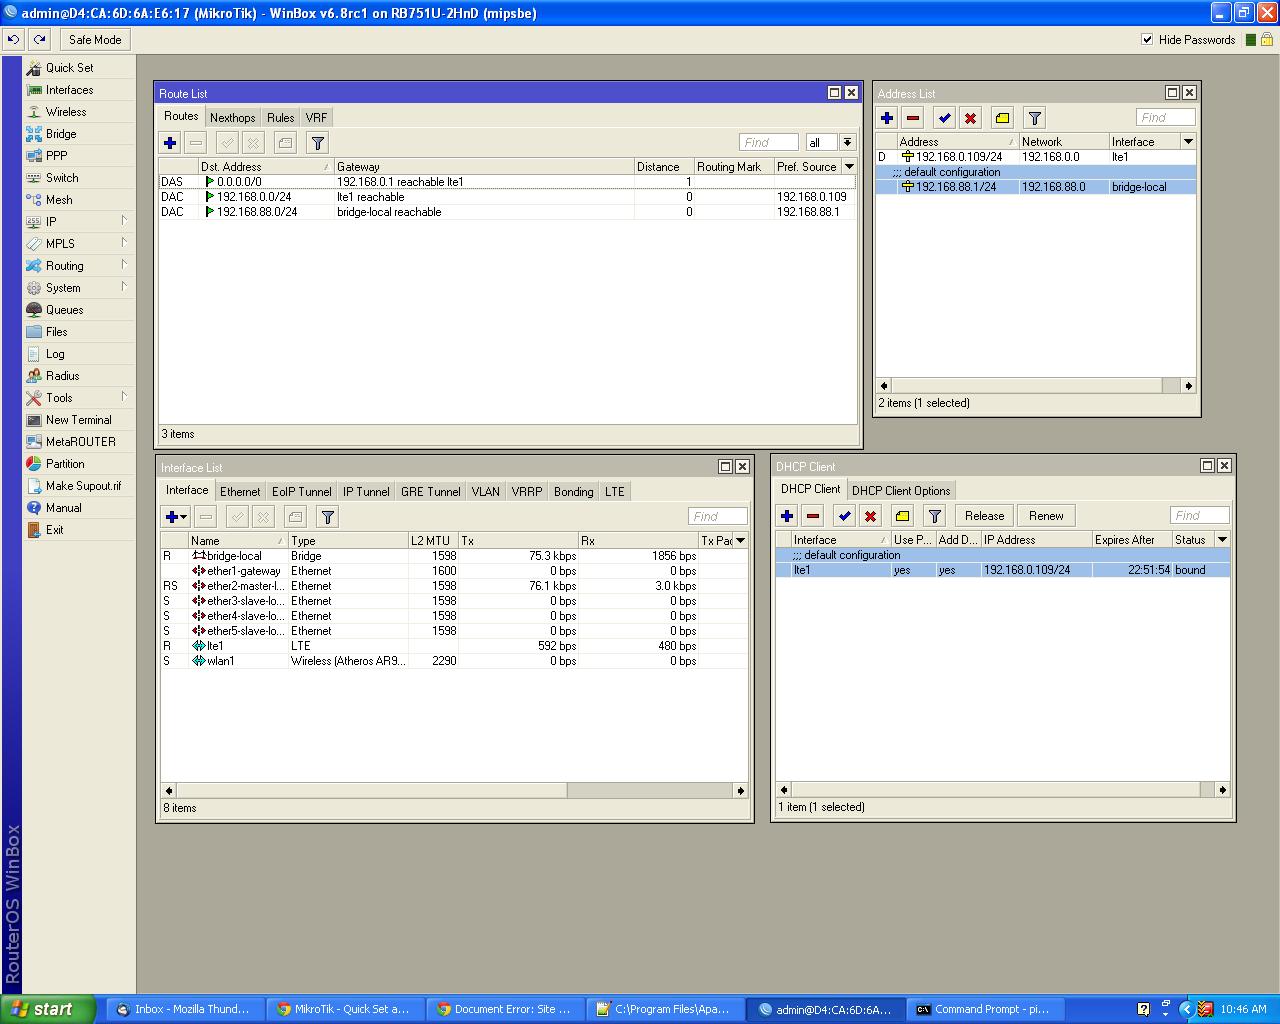The width and height of the screenshot is (1280, 1024).
Task: Click the Find field in Address List
Action: tap(1165, 118)
